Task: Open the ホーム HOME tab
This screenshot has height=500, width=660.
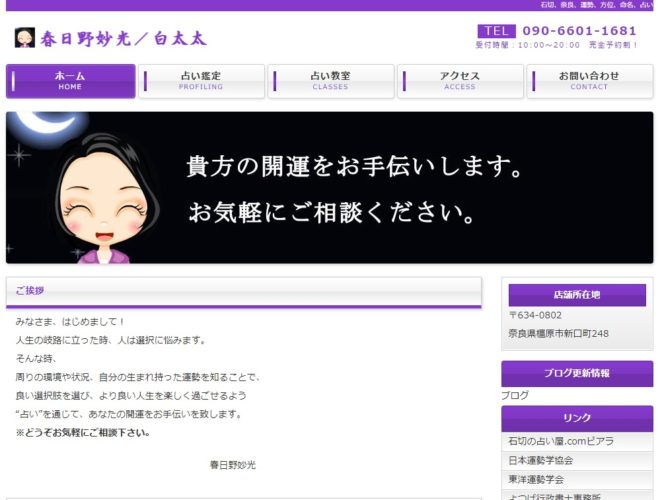Action: point(70,81)
